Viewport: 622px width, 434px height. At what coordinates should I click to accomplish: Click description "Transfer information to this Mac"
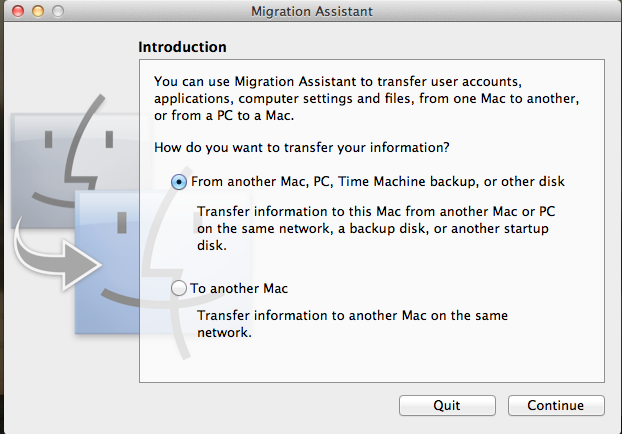tap(376, 229)
